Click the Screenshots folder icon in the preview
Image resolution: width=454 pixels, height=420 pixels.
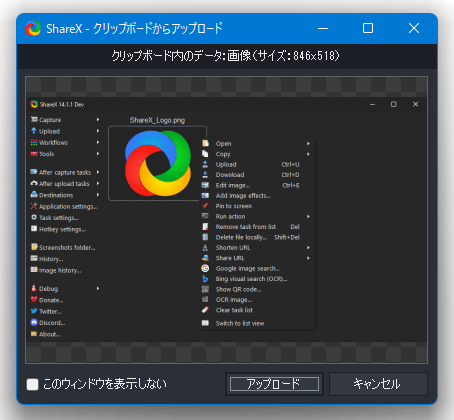[34, 247]
